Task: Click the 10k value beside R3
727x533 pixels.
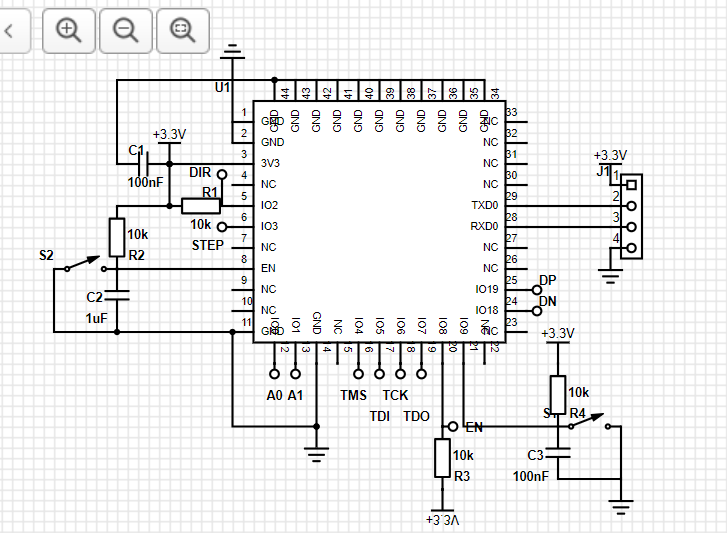Action: point(463,456)
